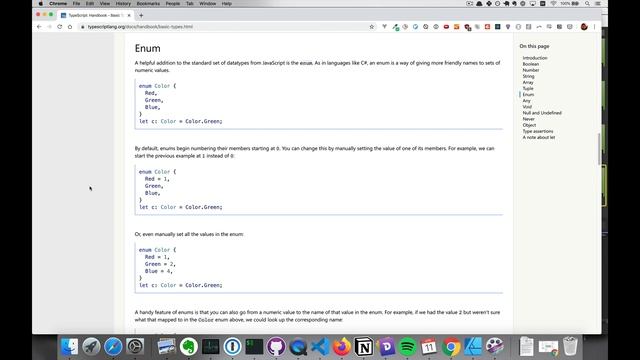Click the Enum link in the sidebar
The height and width of the screenshot is (360, 640).
528,95
